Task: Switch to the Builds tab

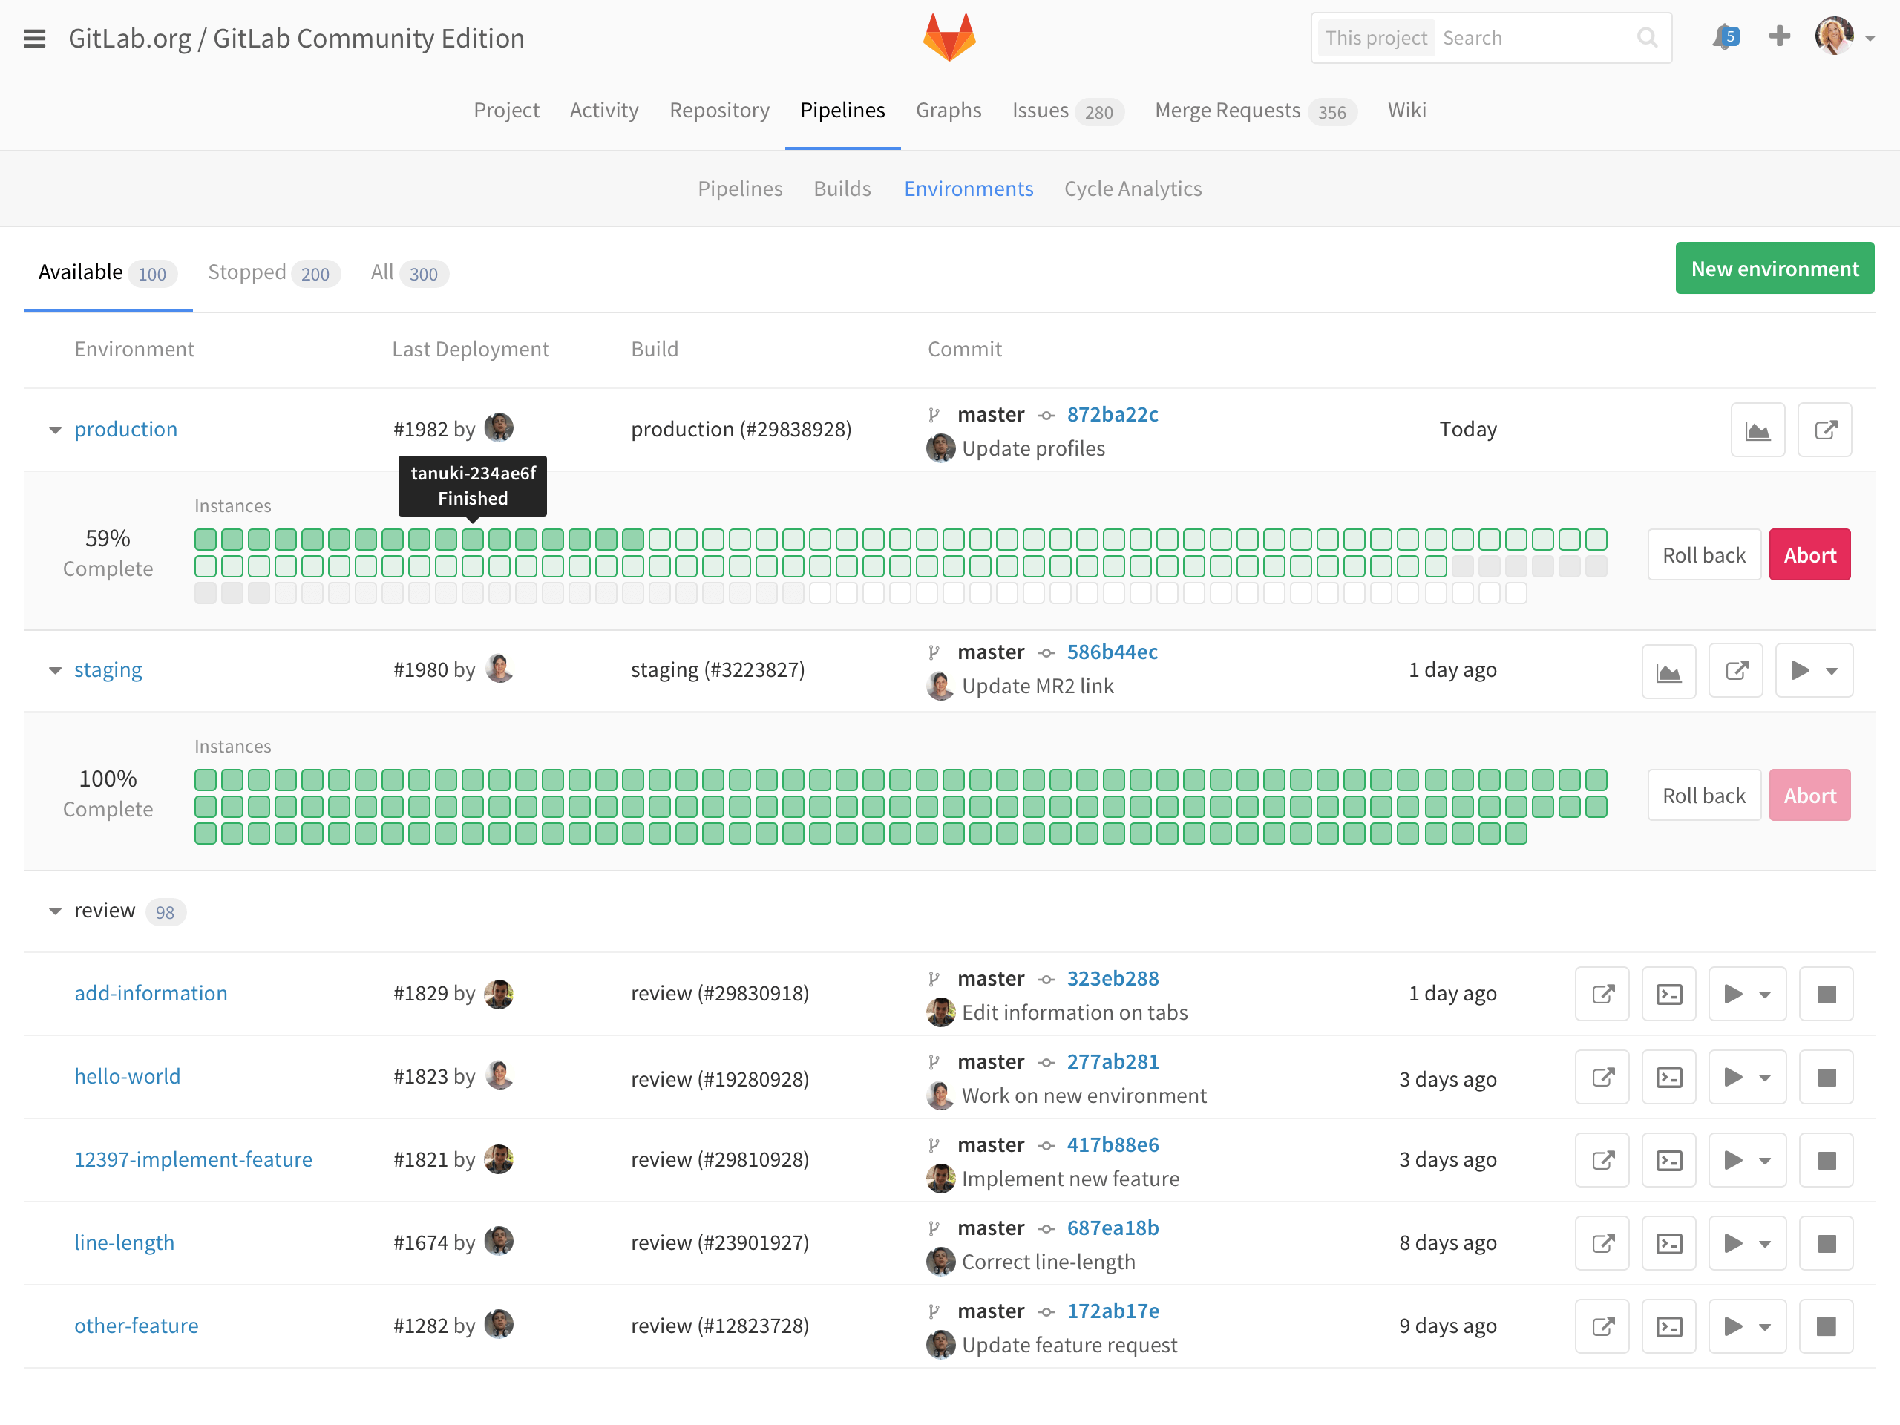Action: click(841, 188)
